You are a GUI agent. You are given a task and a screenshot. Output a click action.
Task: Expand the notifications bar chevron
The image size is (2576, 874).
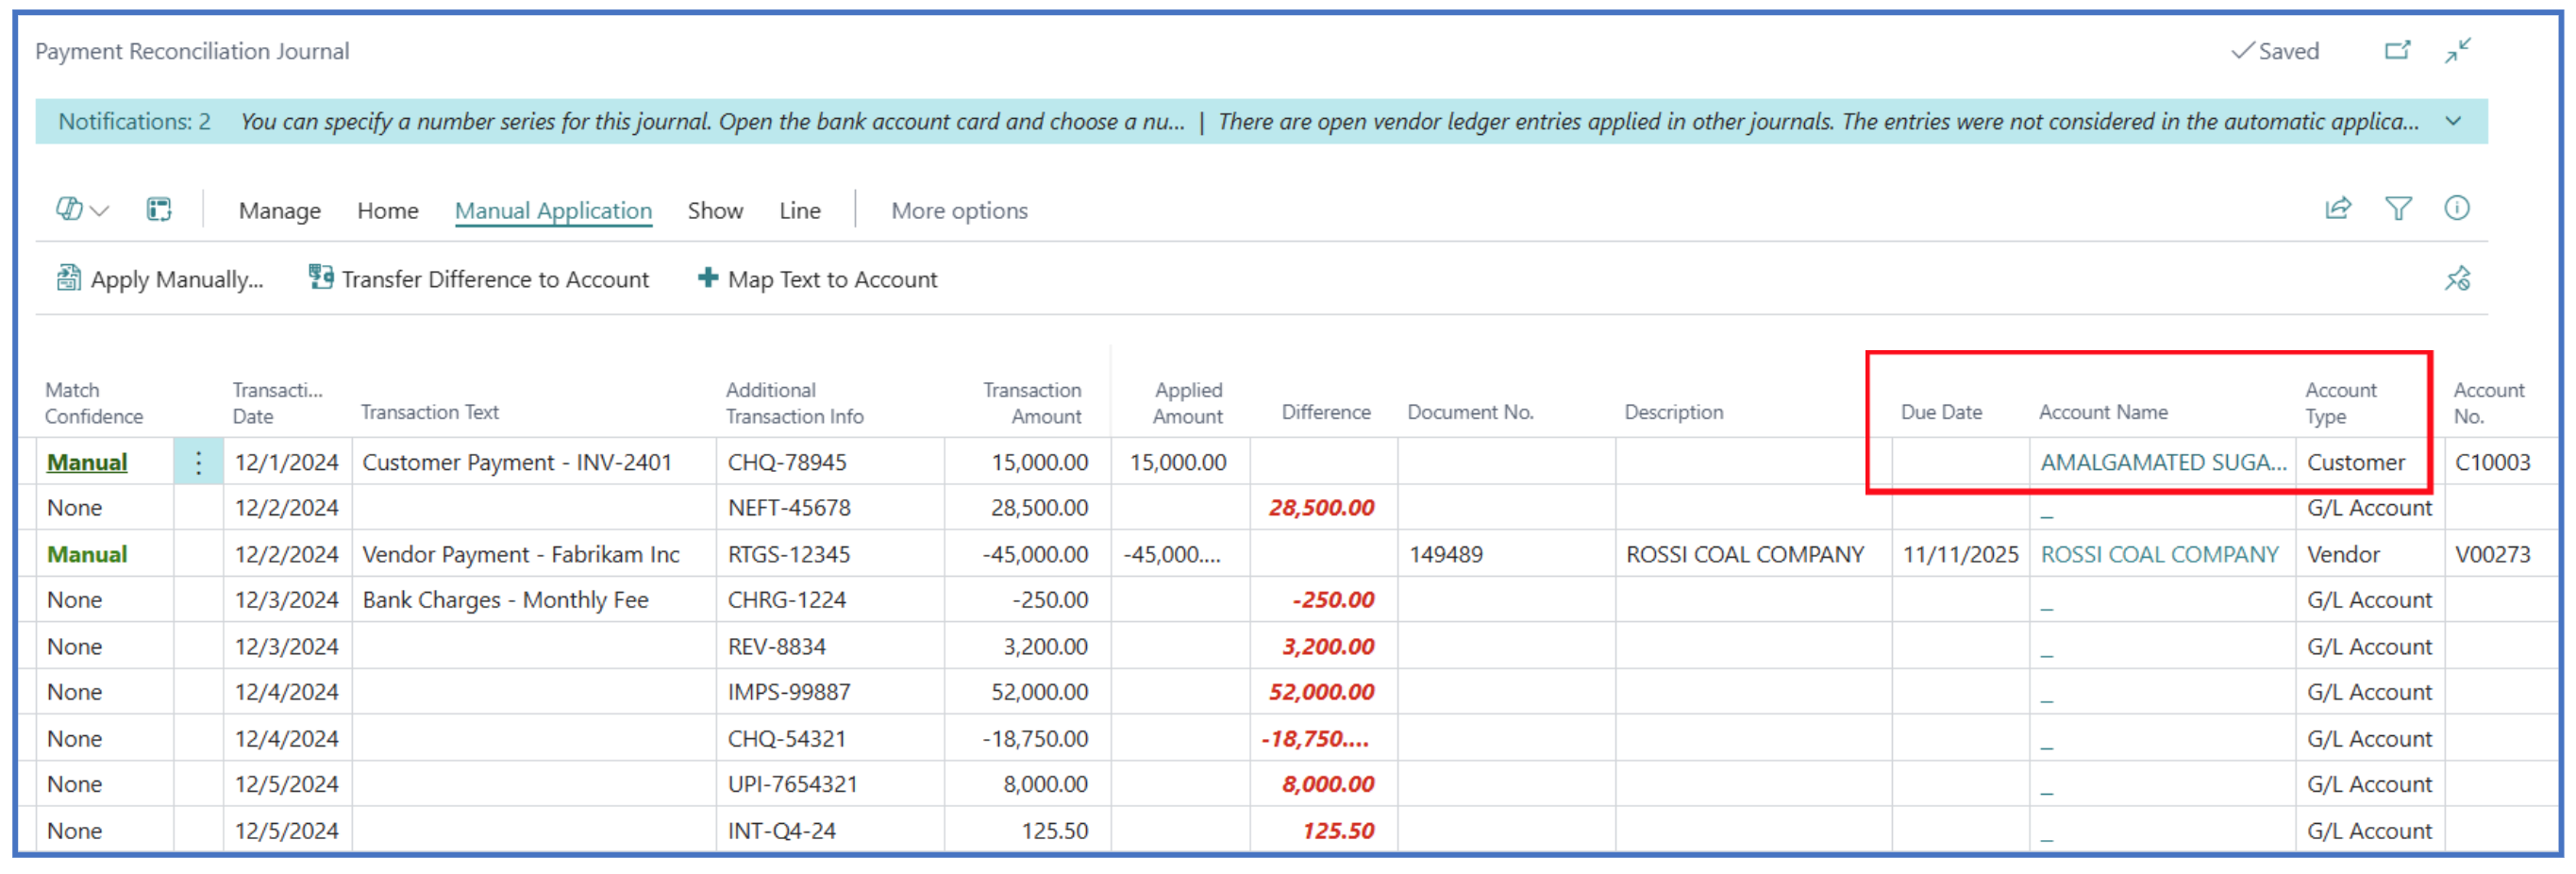pyautogui.click(x=2453, y=121)
